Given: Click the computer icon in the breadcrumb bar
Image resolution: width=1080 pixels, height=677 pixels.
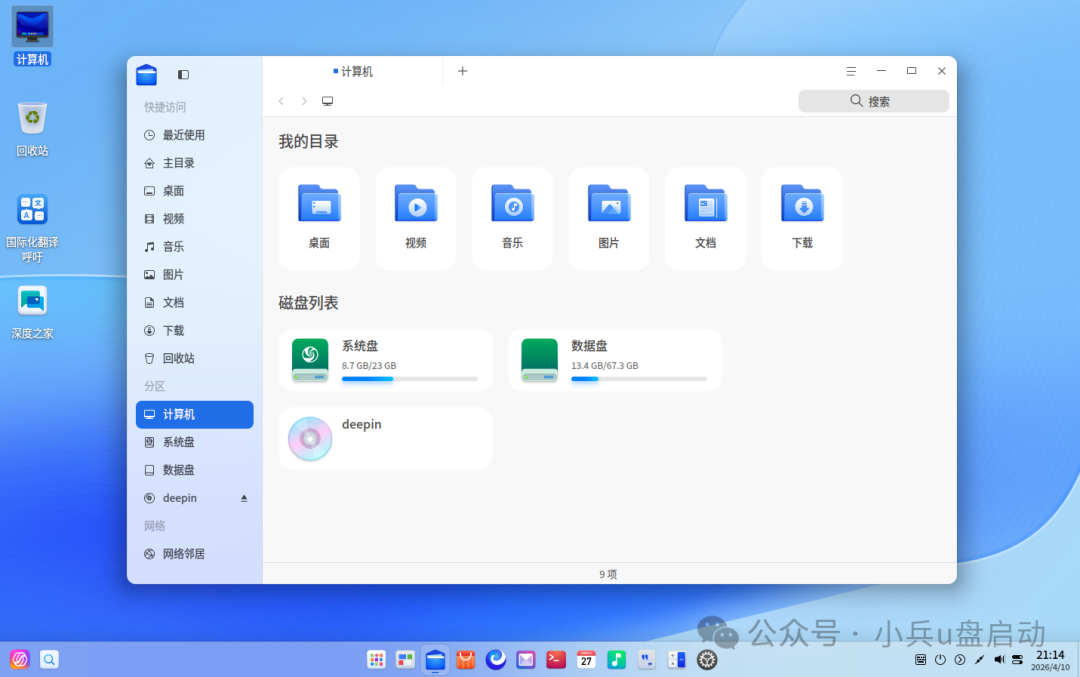Looking at the screenshot, I should (x=327, y=101).
